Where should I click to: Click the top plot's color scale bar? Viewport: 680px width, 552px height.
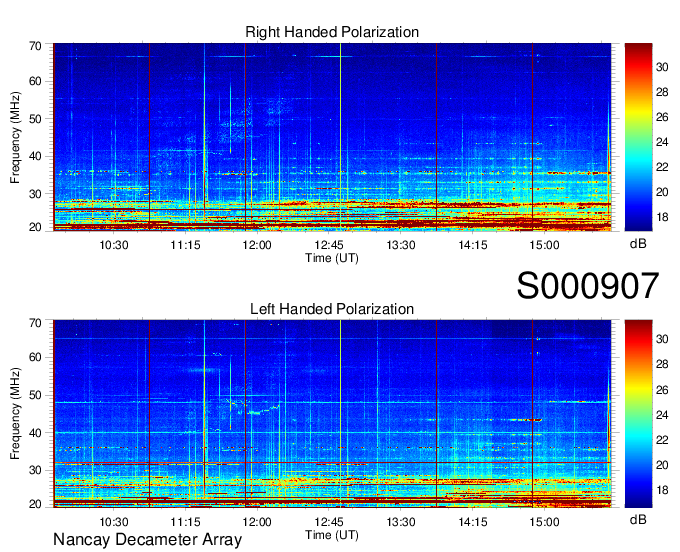(x=638, y=137)
